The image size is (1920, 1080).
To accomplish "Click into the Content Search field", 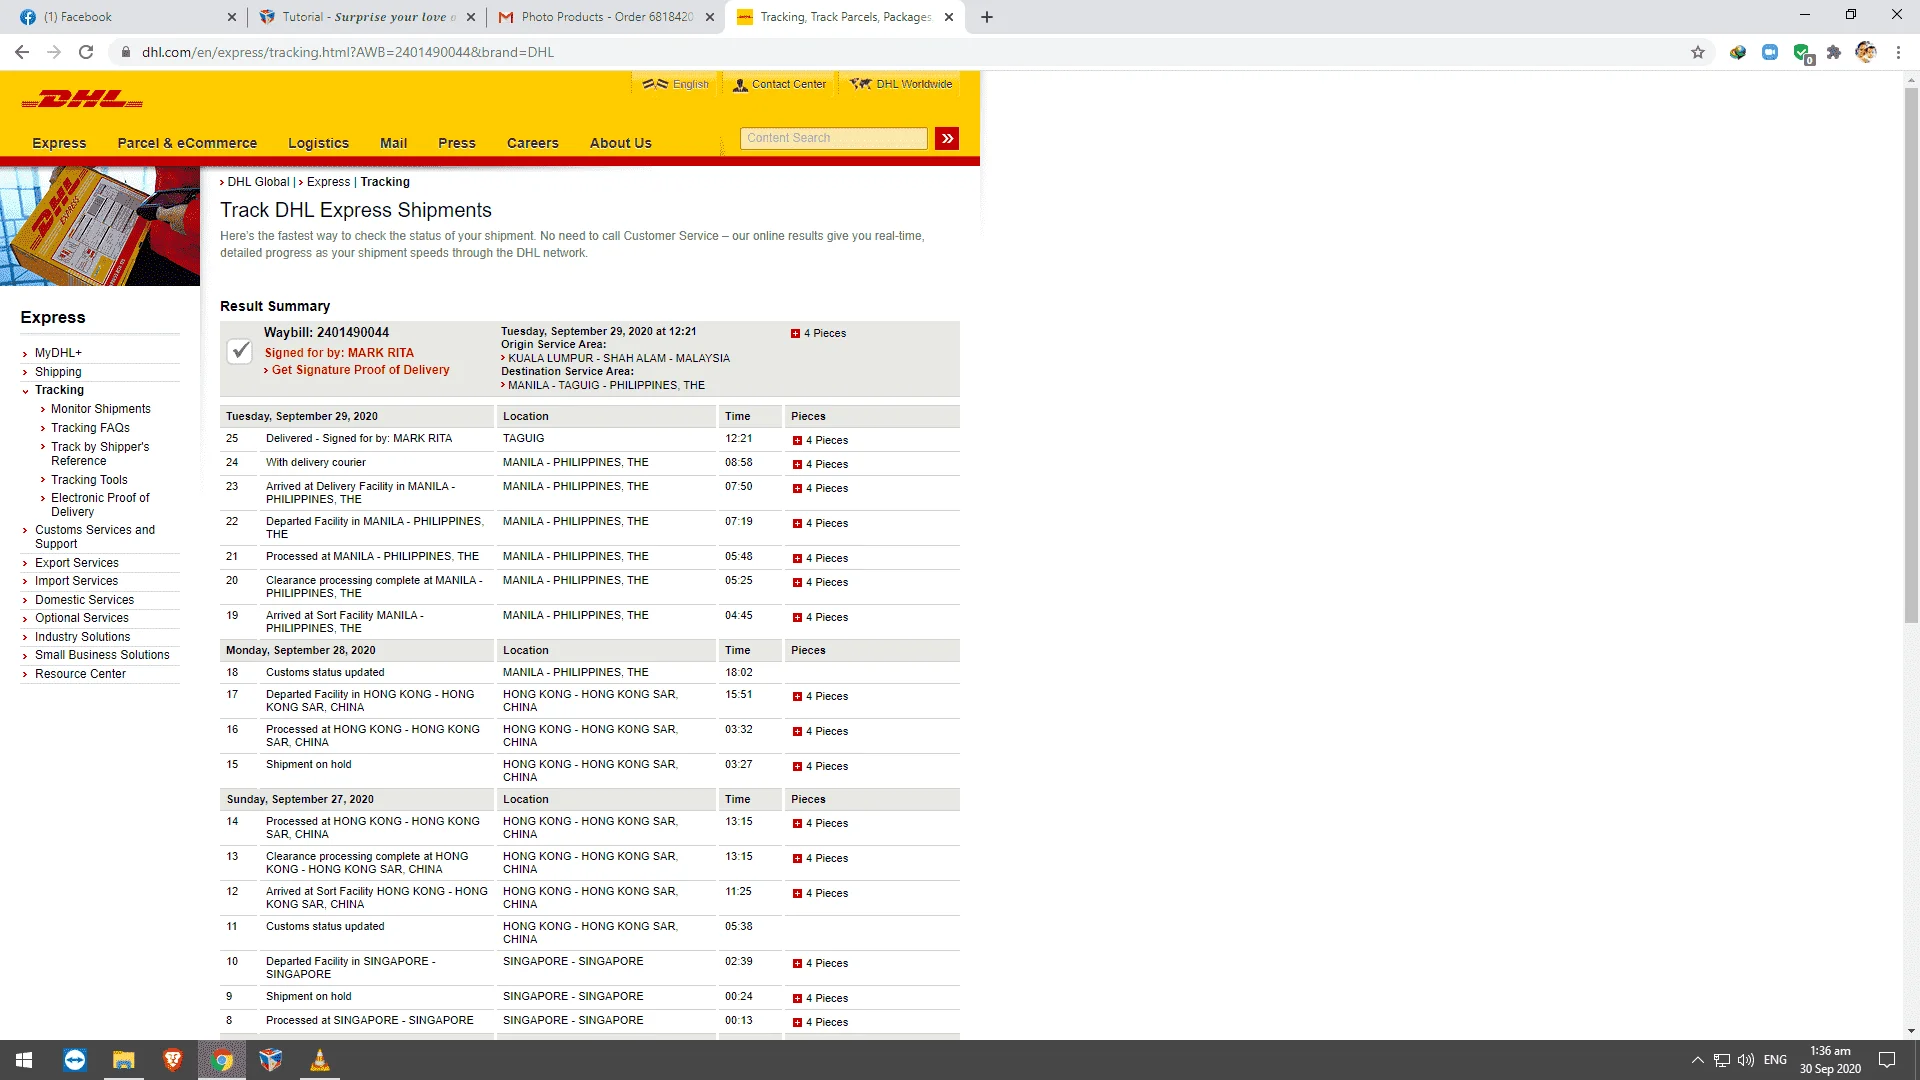I will pyautogui.click(x=834, y=138).
